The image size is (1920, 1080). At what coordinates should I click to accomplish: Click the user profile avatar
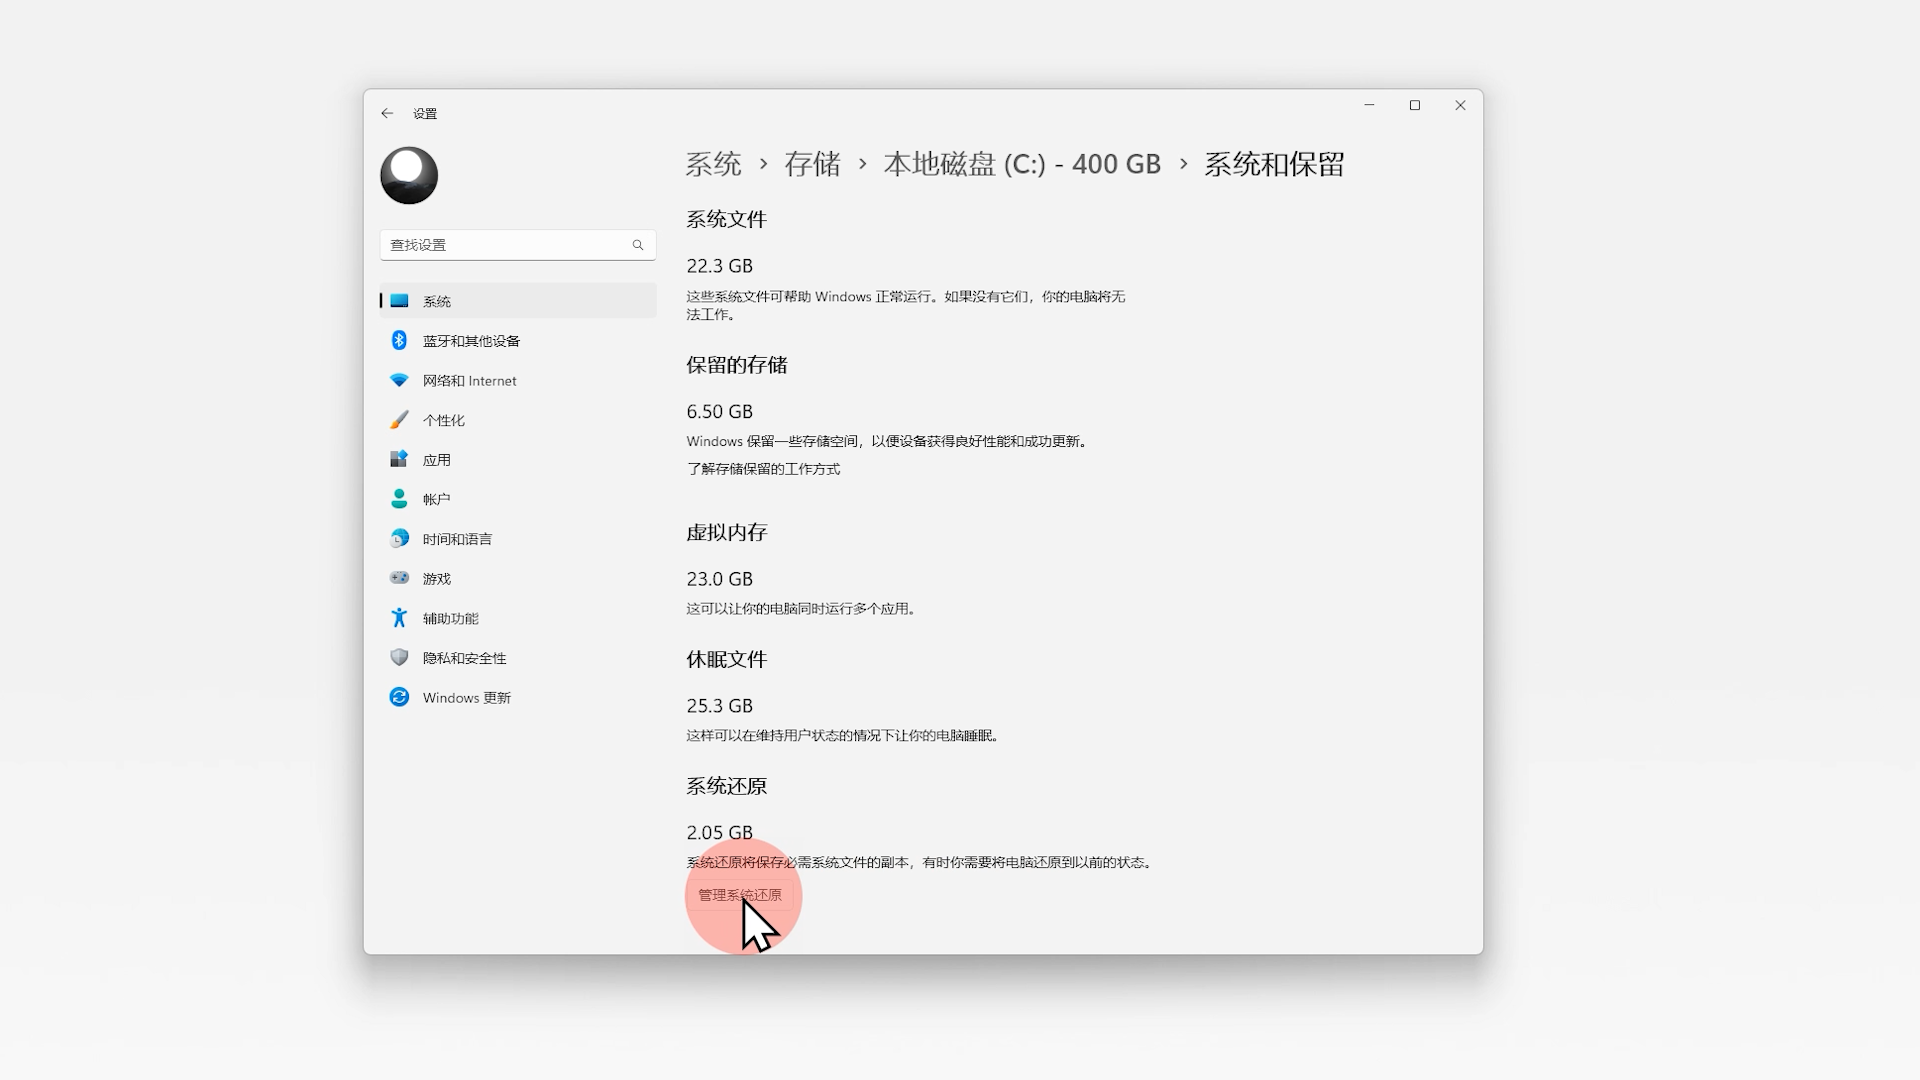409,176
